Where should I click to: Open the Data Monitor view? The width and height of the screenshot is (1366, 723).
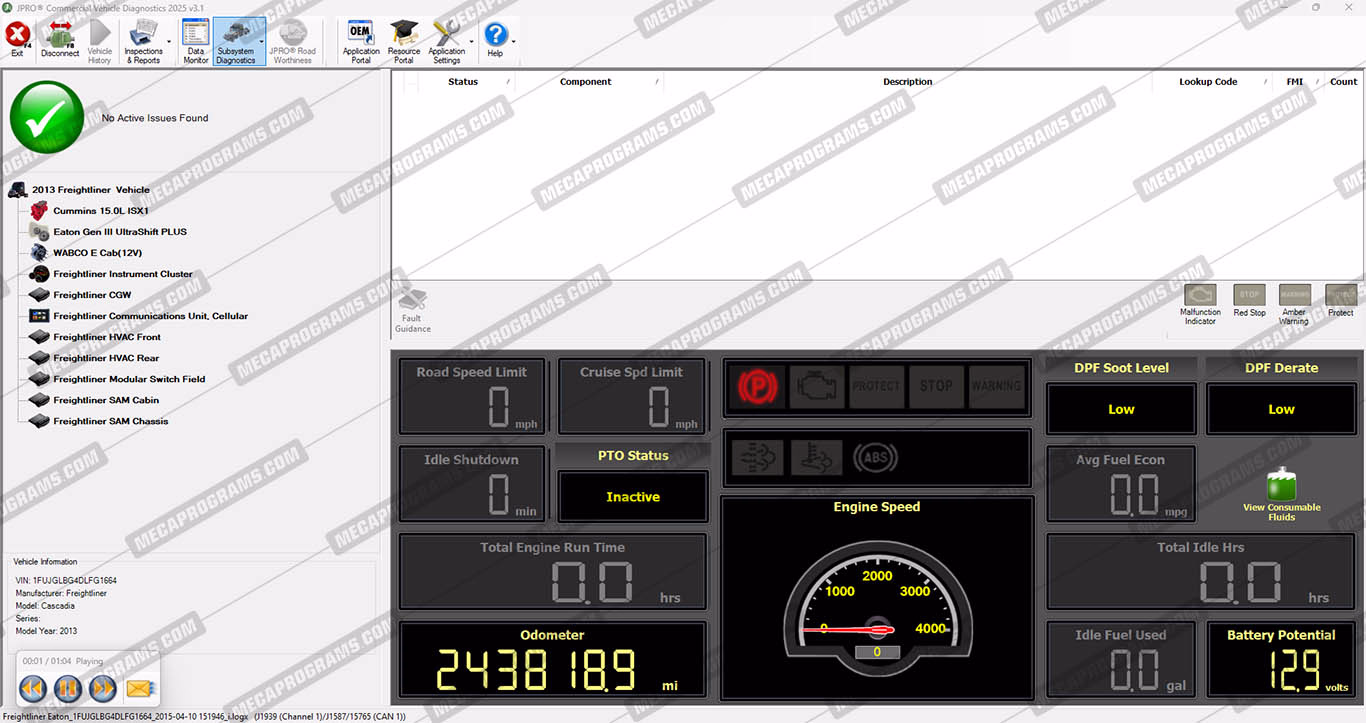(196, 41)
